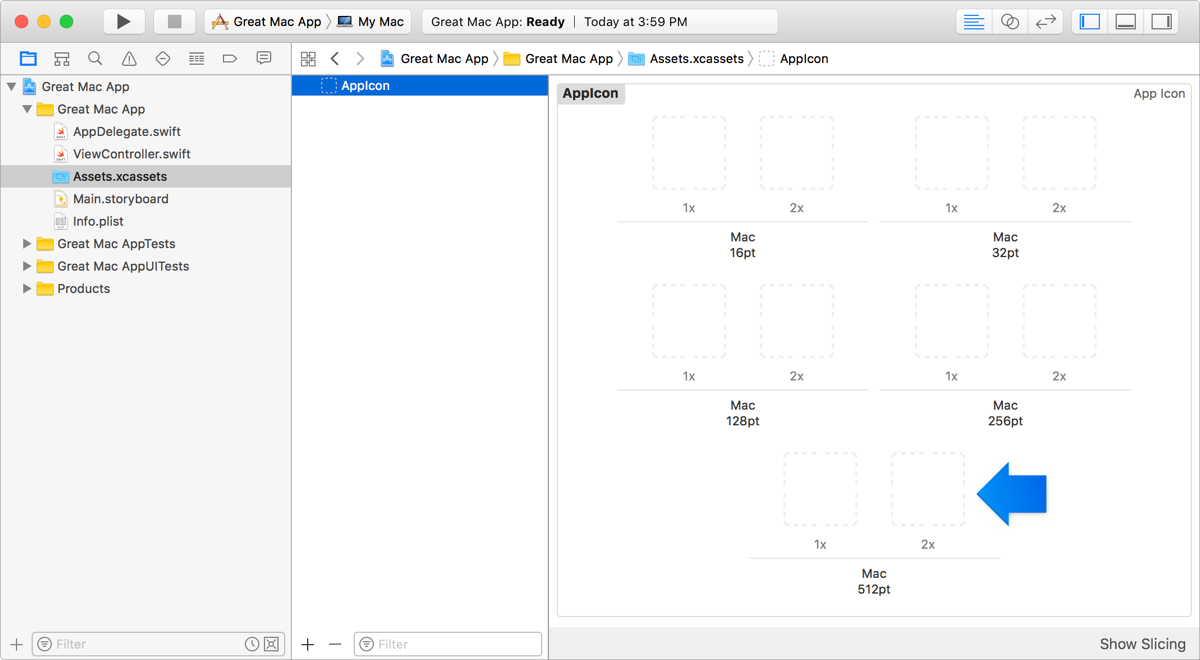Toggle the left Navigator panel visibility
This screenshot has height=660, width=1200.
1090,21
